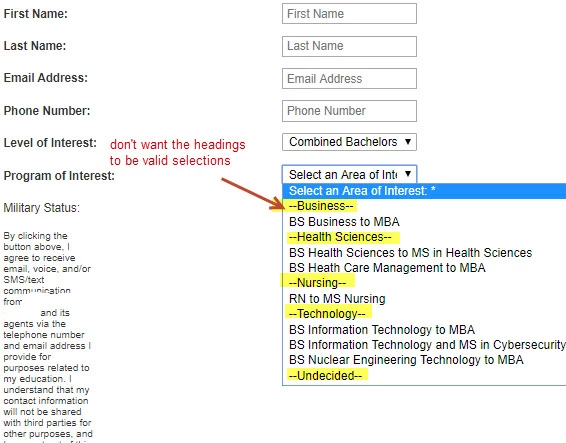Select BS Information Technology and MS Cybersecurity

tap(424, 344)
